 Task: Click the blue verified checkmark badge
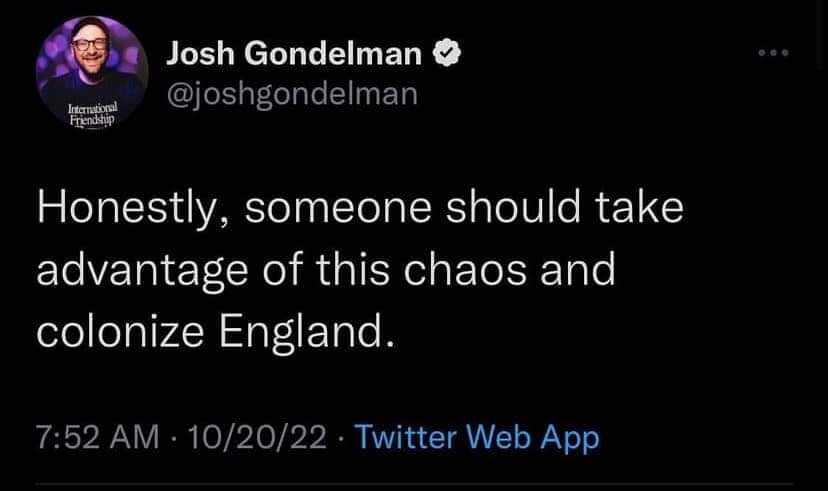[445, 55]
